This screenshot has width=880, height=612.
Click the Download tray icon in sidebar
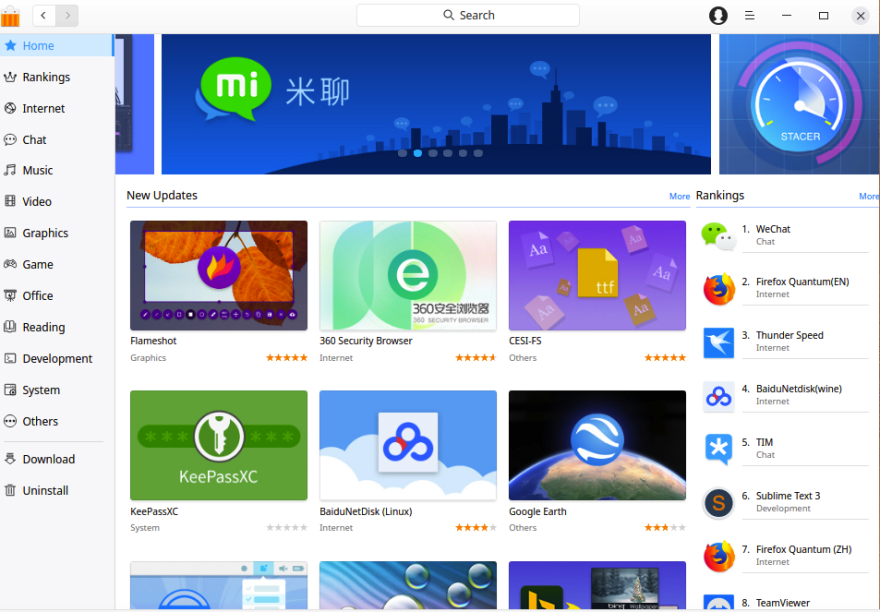pos(10,459)
